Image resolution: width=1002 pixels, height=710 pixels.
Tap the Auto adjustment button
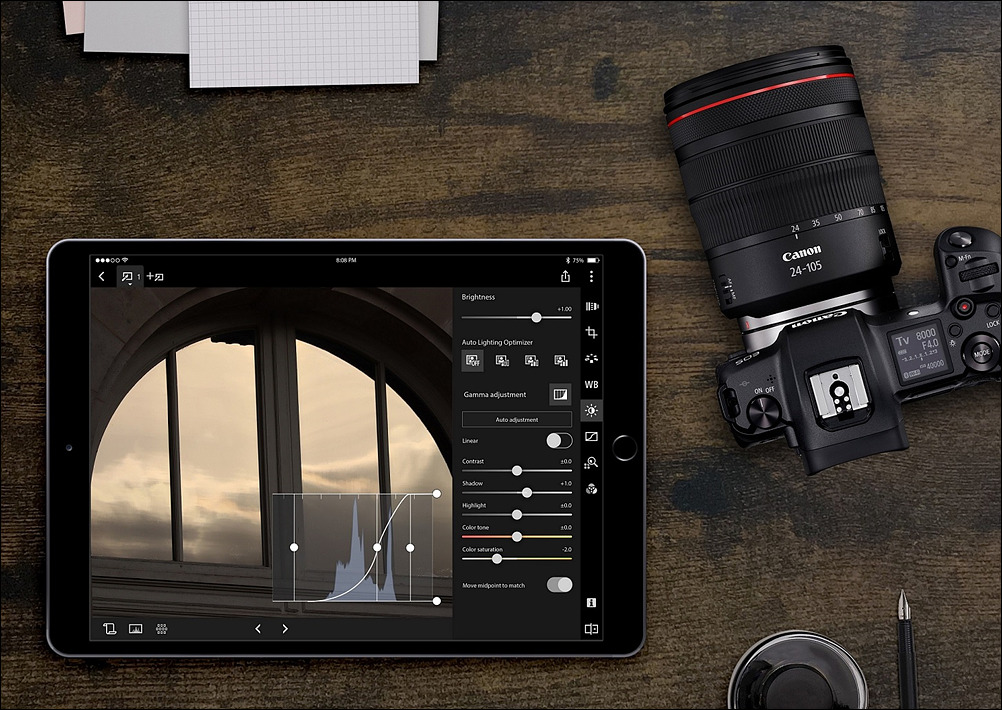click(x=516, y=419)
